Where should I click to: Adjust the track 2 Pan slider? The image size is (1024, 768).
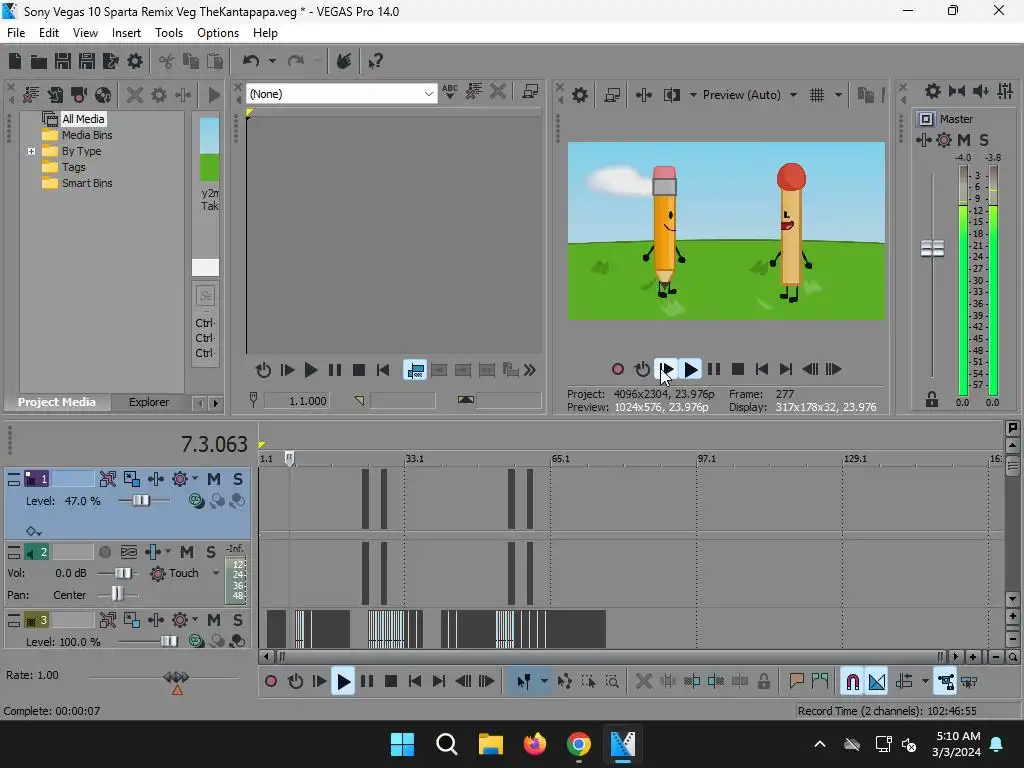[x=117, y=594]
